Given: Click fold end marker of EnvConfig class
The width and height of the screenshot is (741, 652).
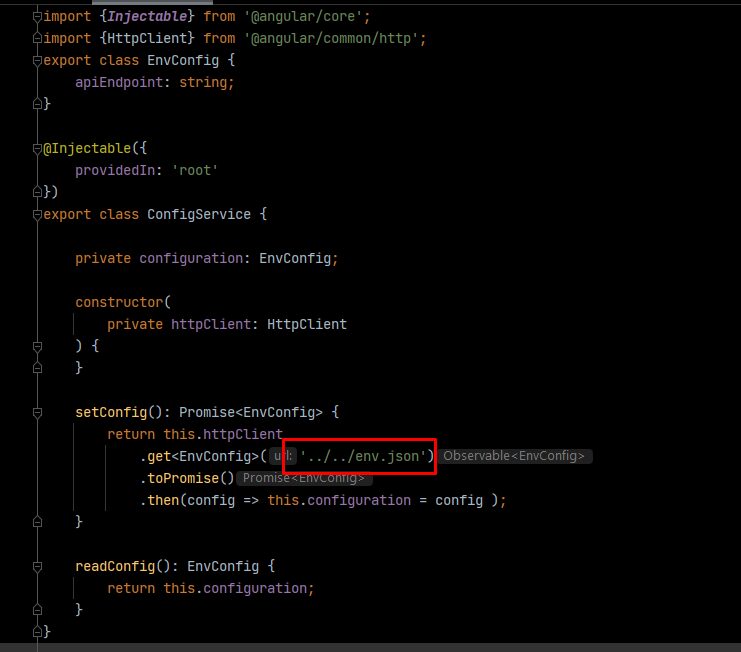Looking at the screenshot, I should pyautogui.click(x=37, y=104).
